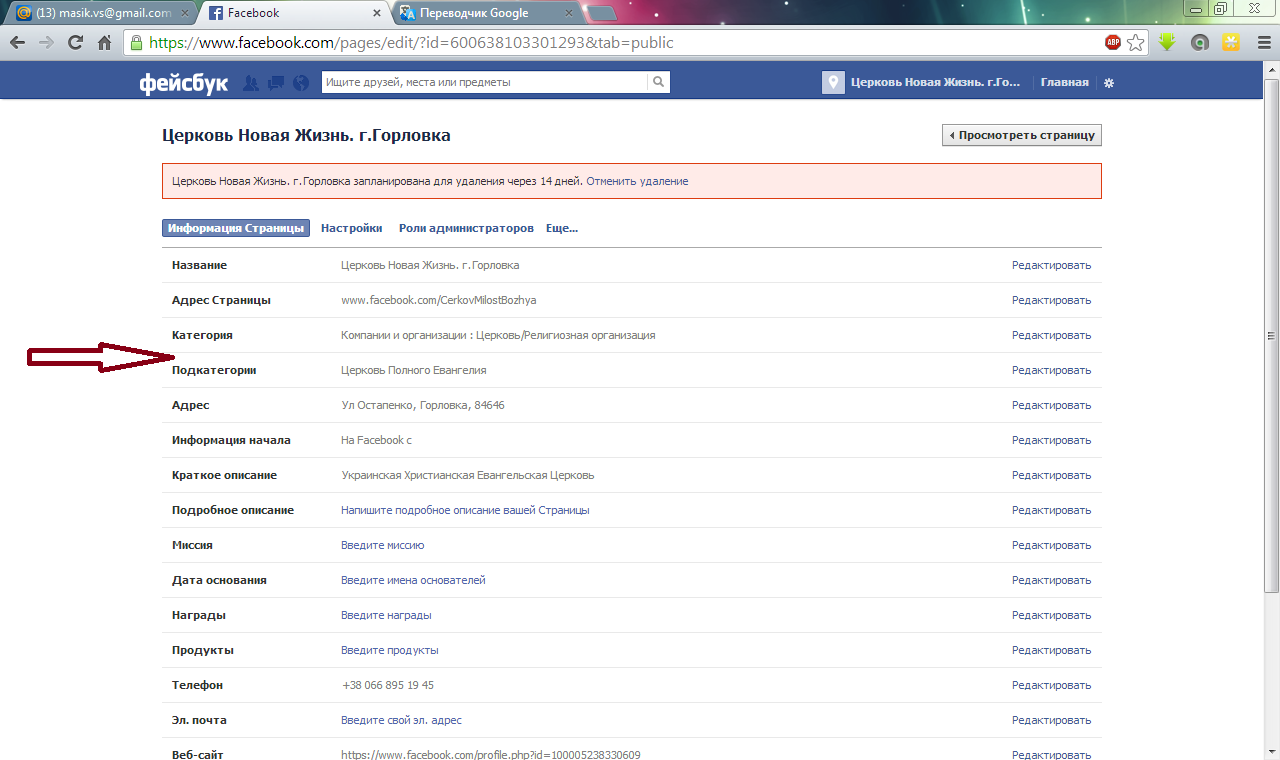1280x760 pixels.
Task: Close the Gmail browser tab
Action: click(186, 13)
